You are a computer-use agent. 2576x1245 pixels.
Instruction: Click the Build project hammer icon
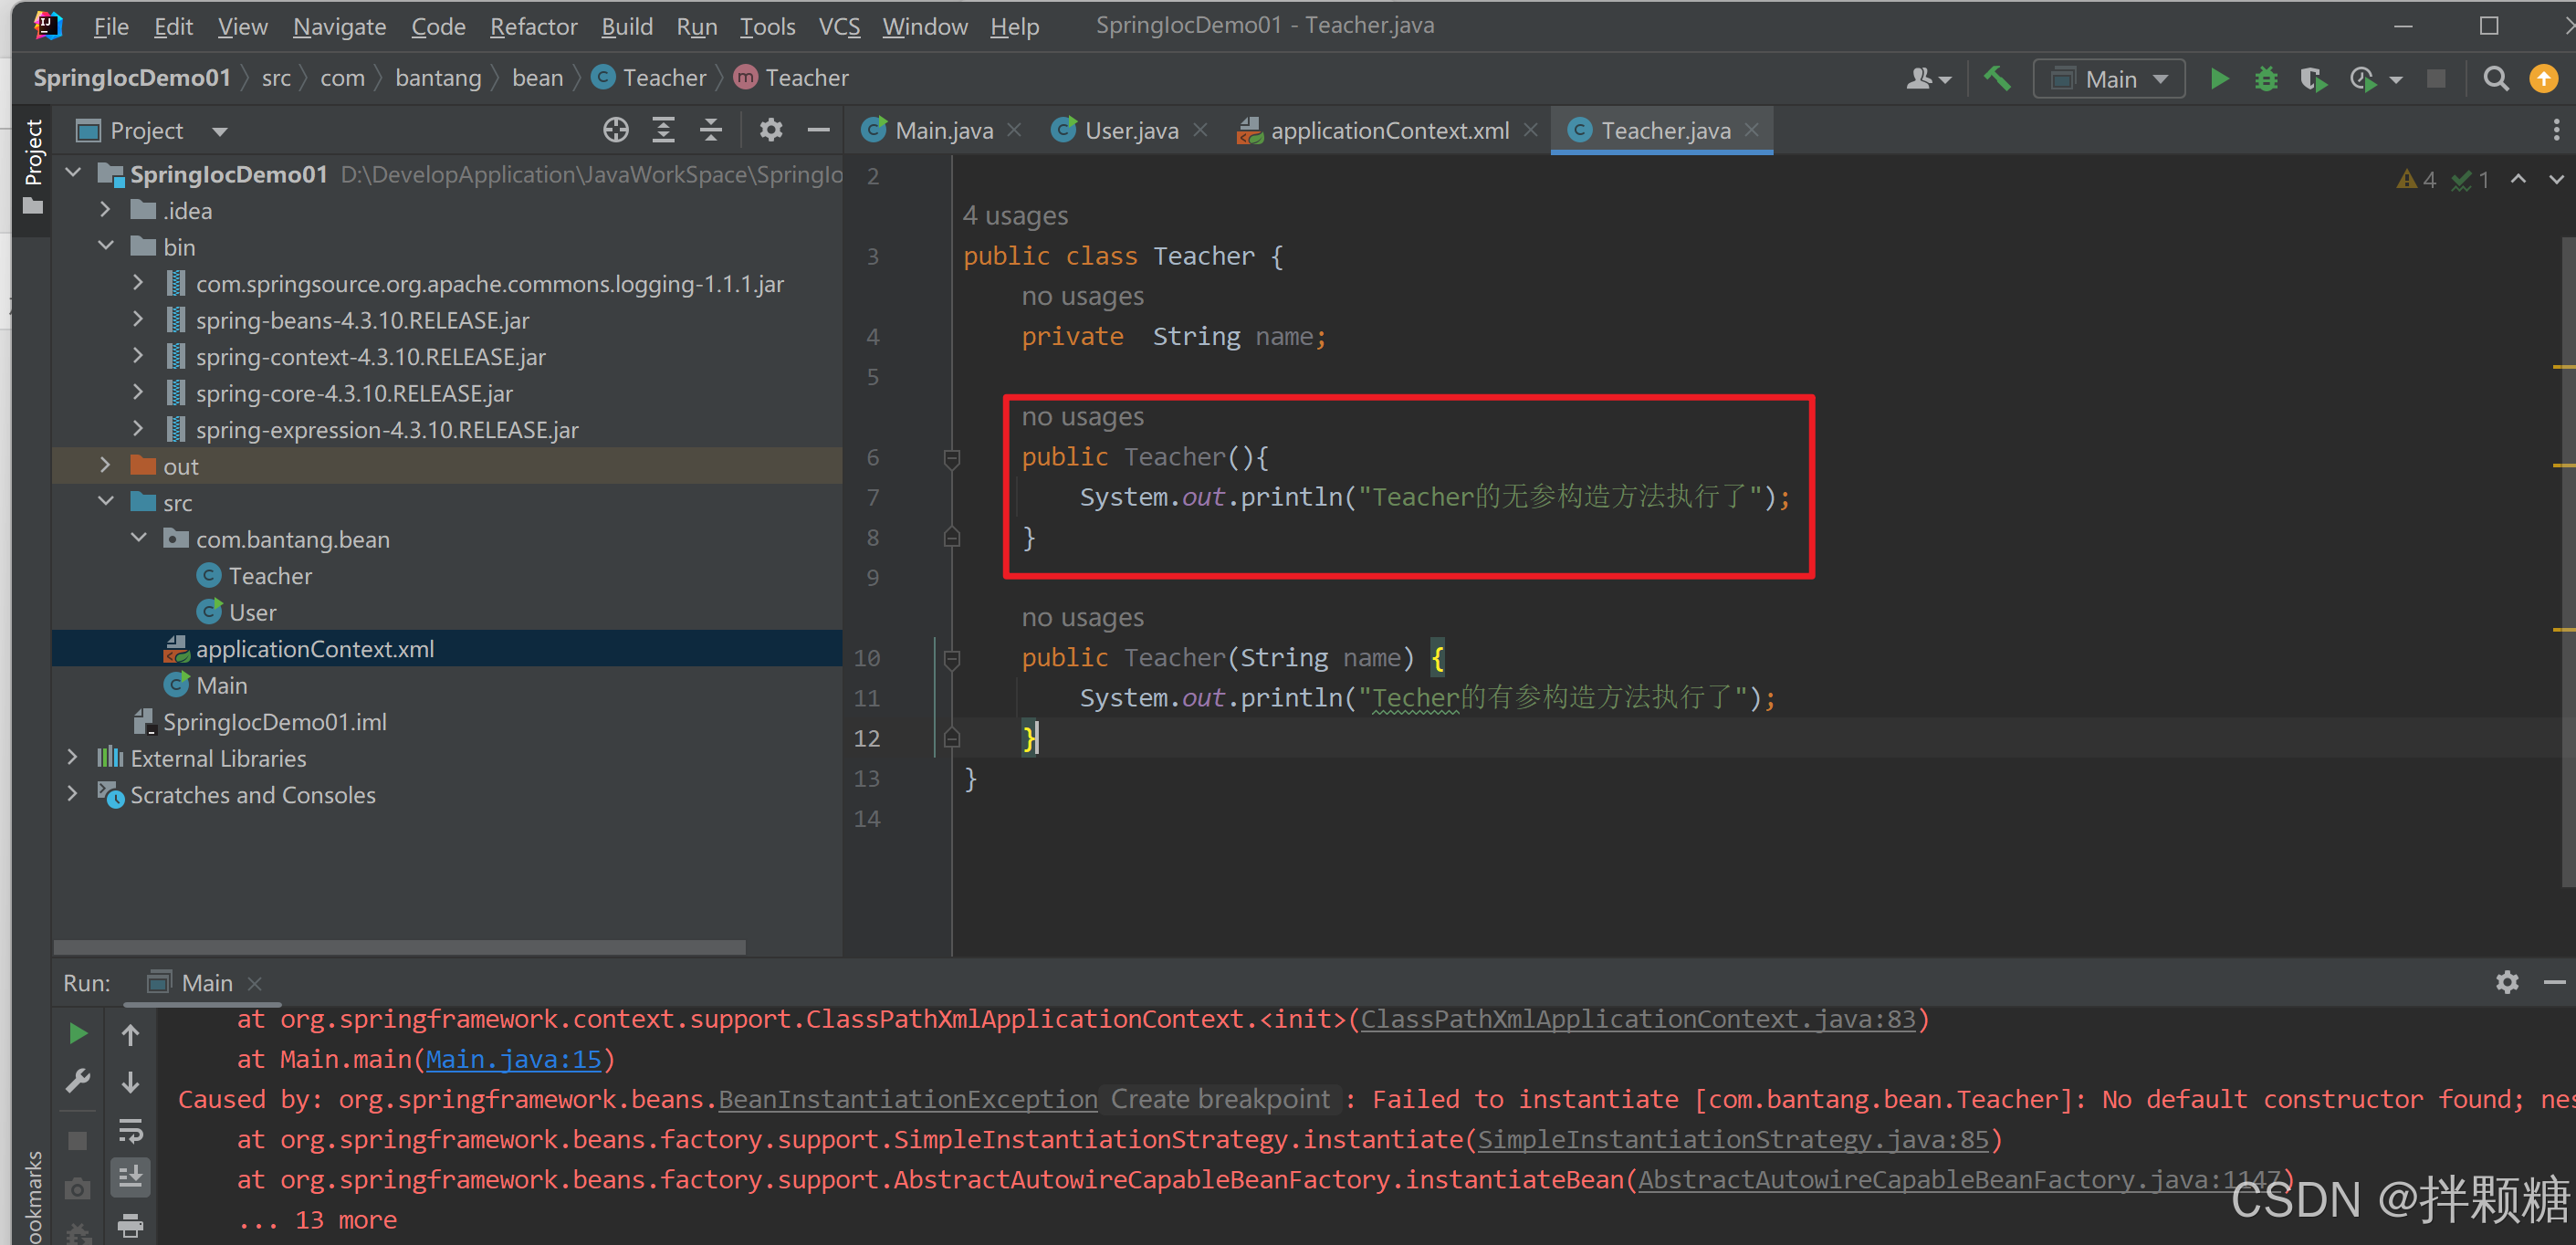[x=1997, y=79]
